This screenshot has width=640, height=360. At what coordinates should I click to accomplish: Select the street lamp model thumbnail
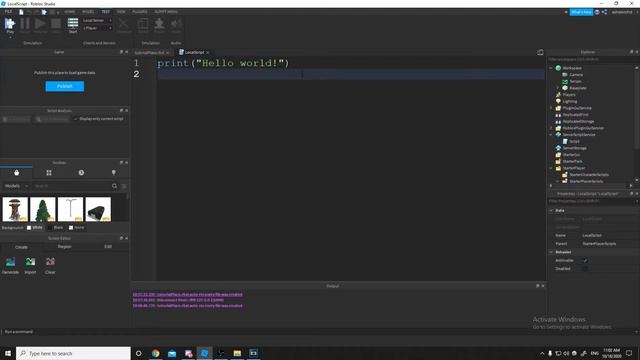(71, 209)
